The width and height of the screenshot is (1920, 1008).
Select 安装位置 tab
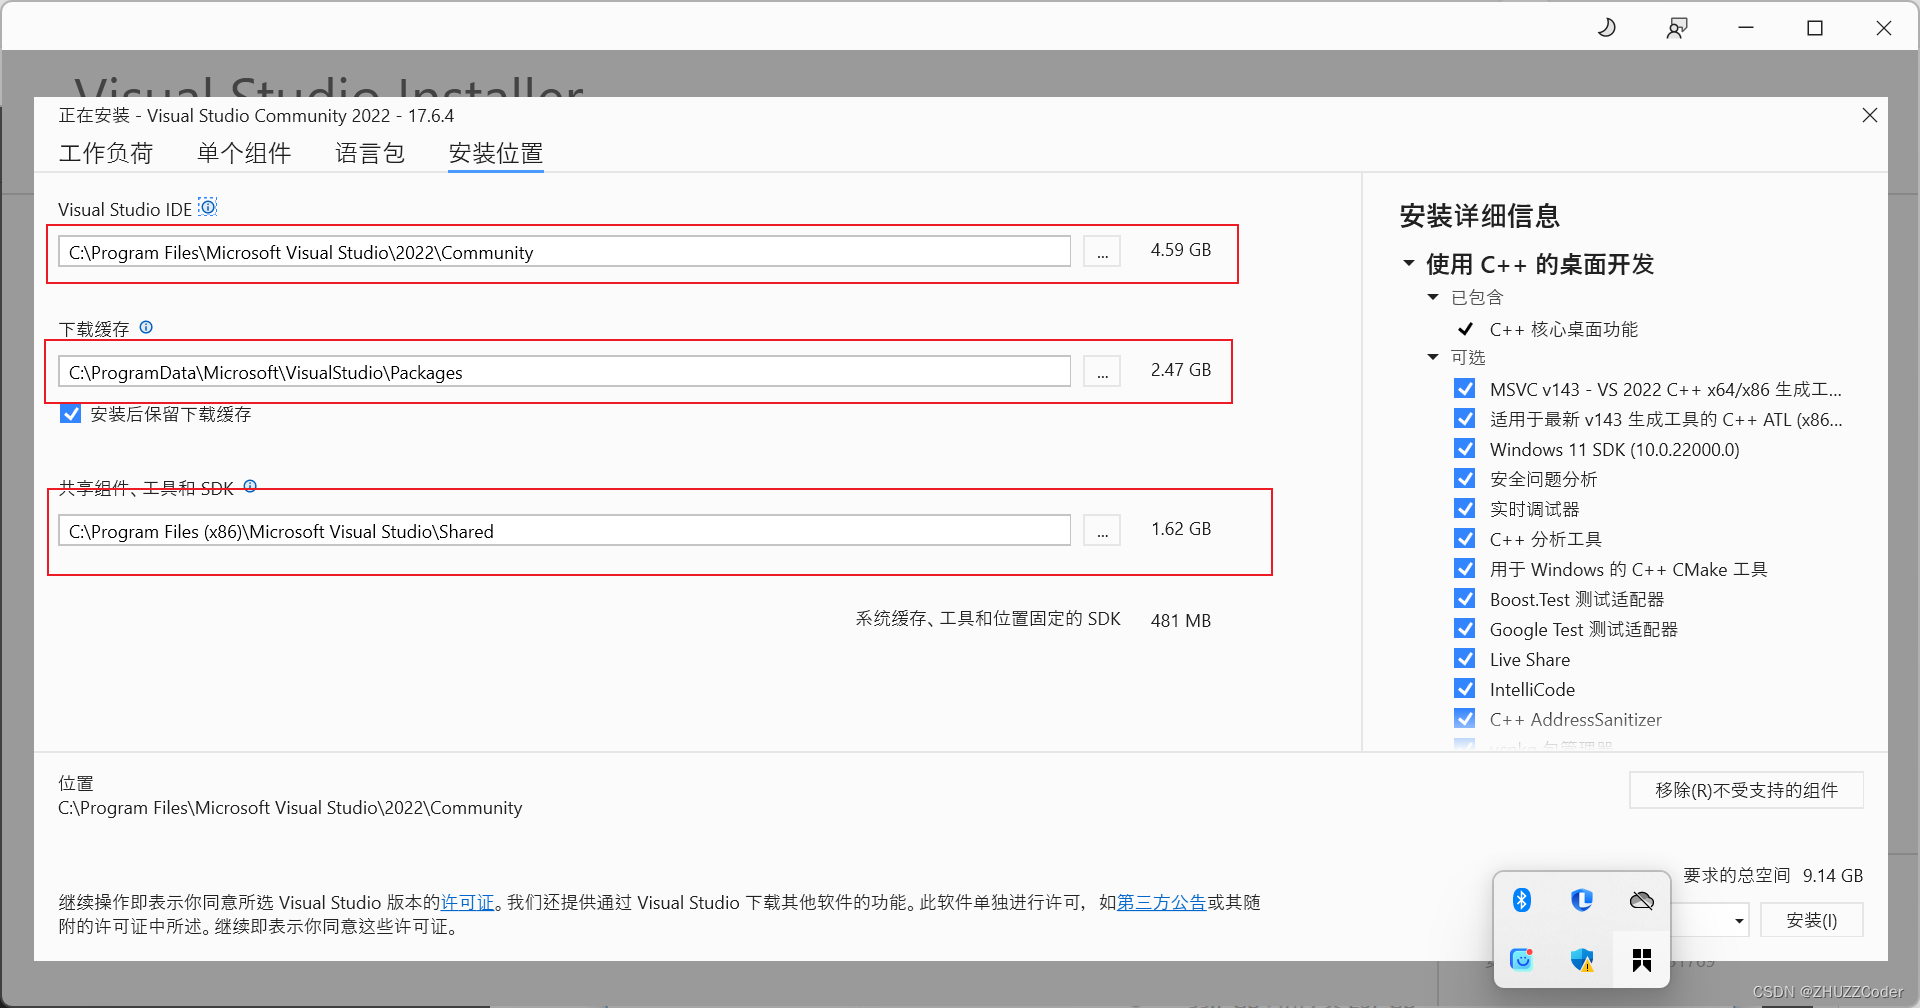tap(495, 153)
